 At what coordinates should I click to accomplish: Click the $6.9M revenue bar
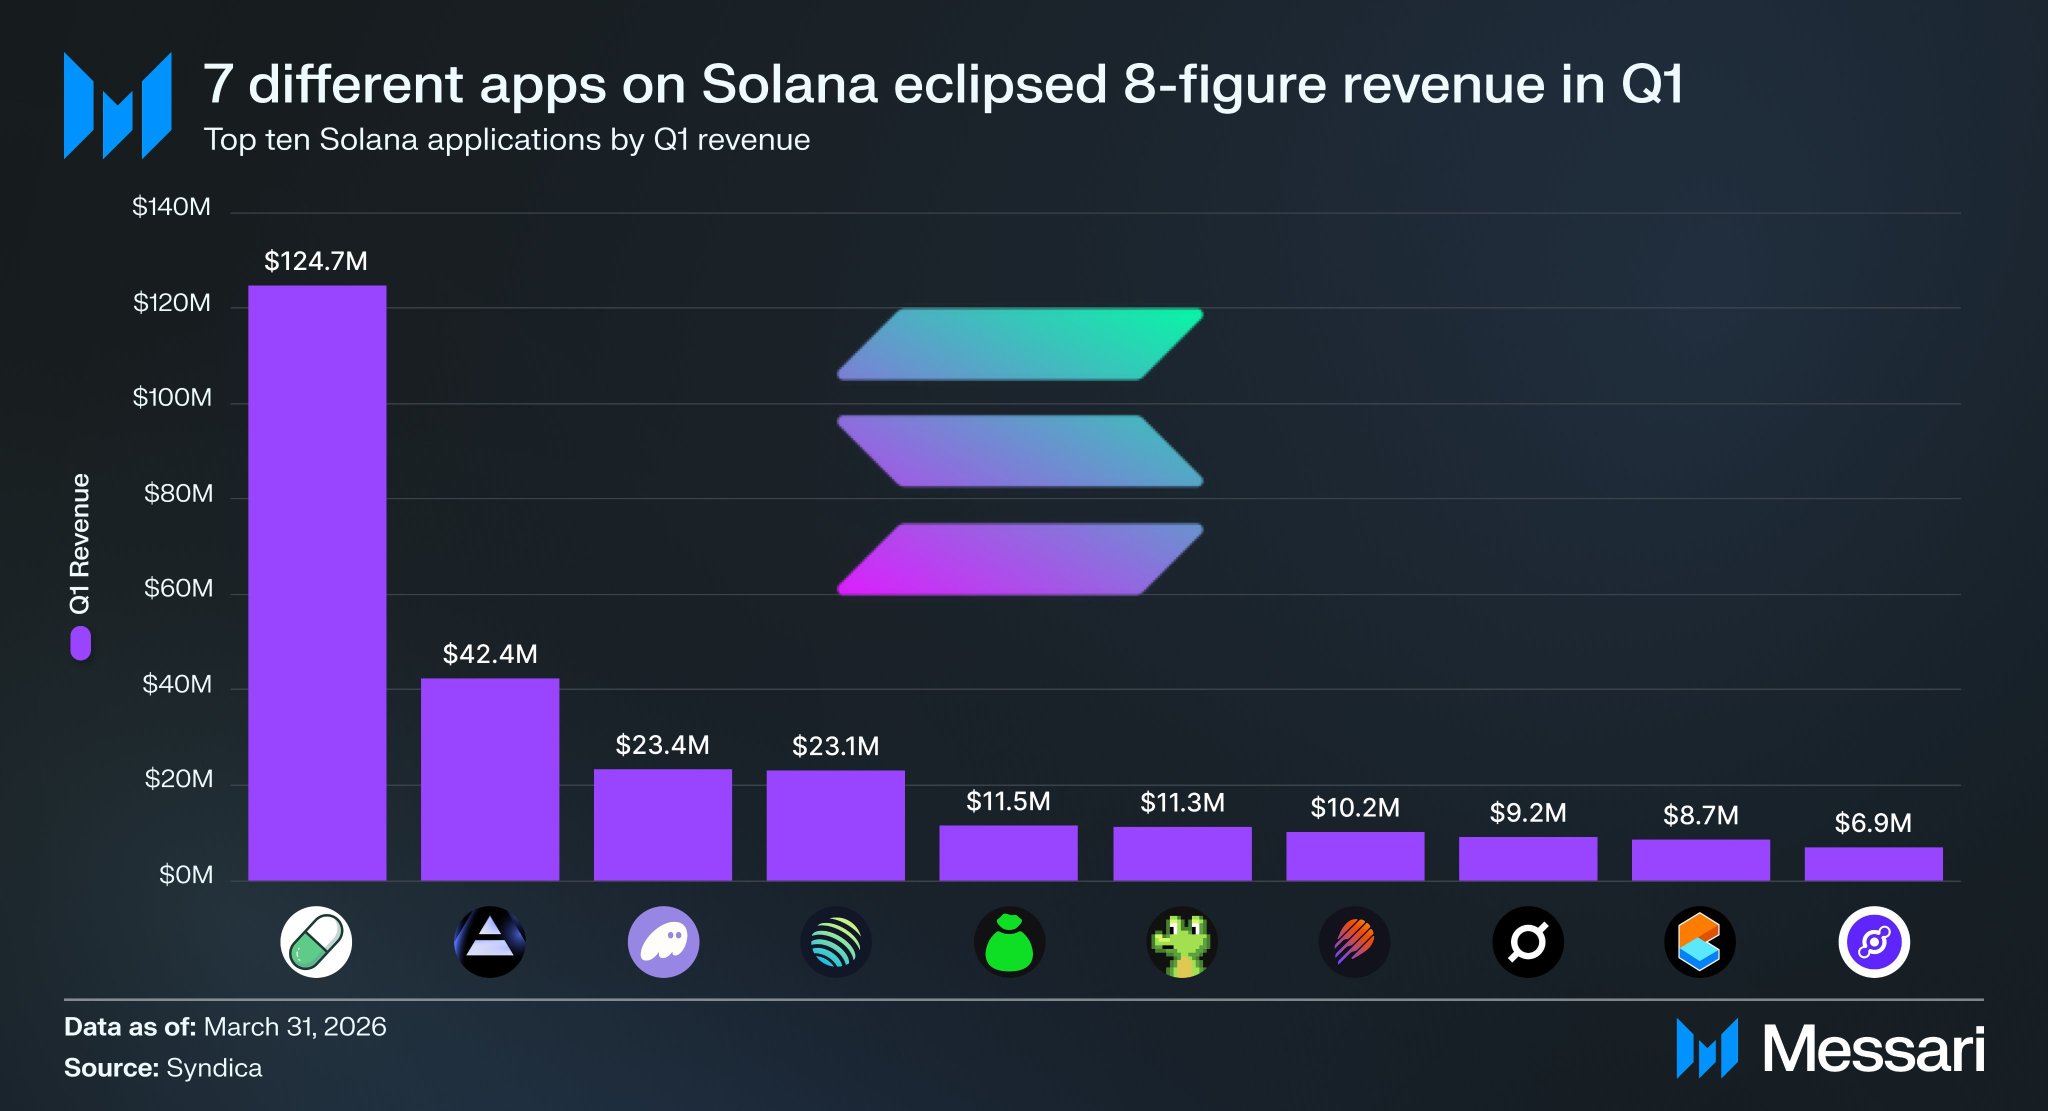click(x=1874, y=864)
